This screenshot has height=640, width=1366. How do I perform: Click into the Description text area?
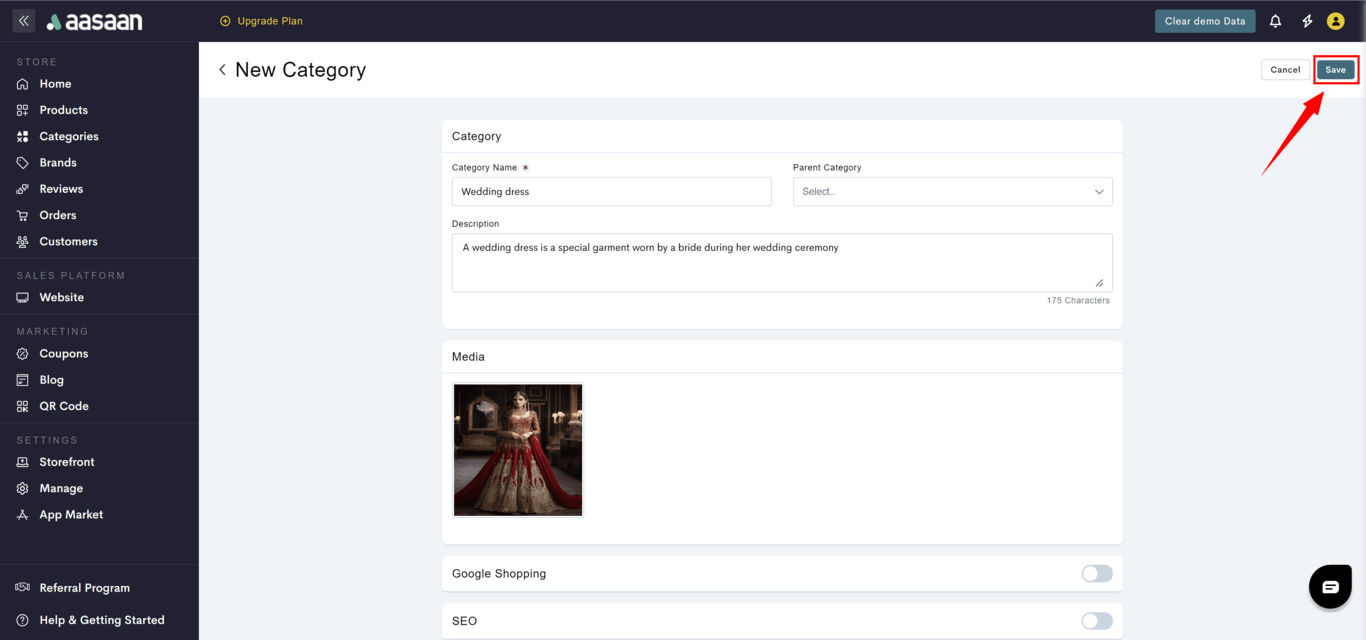pos(781,262)
